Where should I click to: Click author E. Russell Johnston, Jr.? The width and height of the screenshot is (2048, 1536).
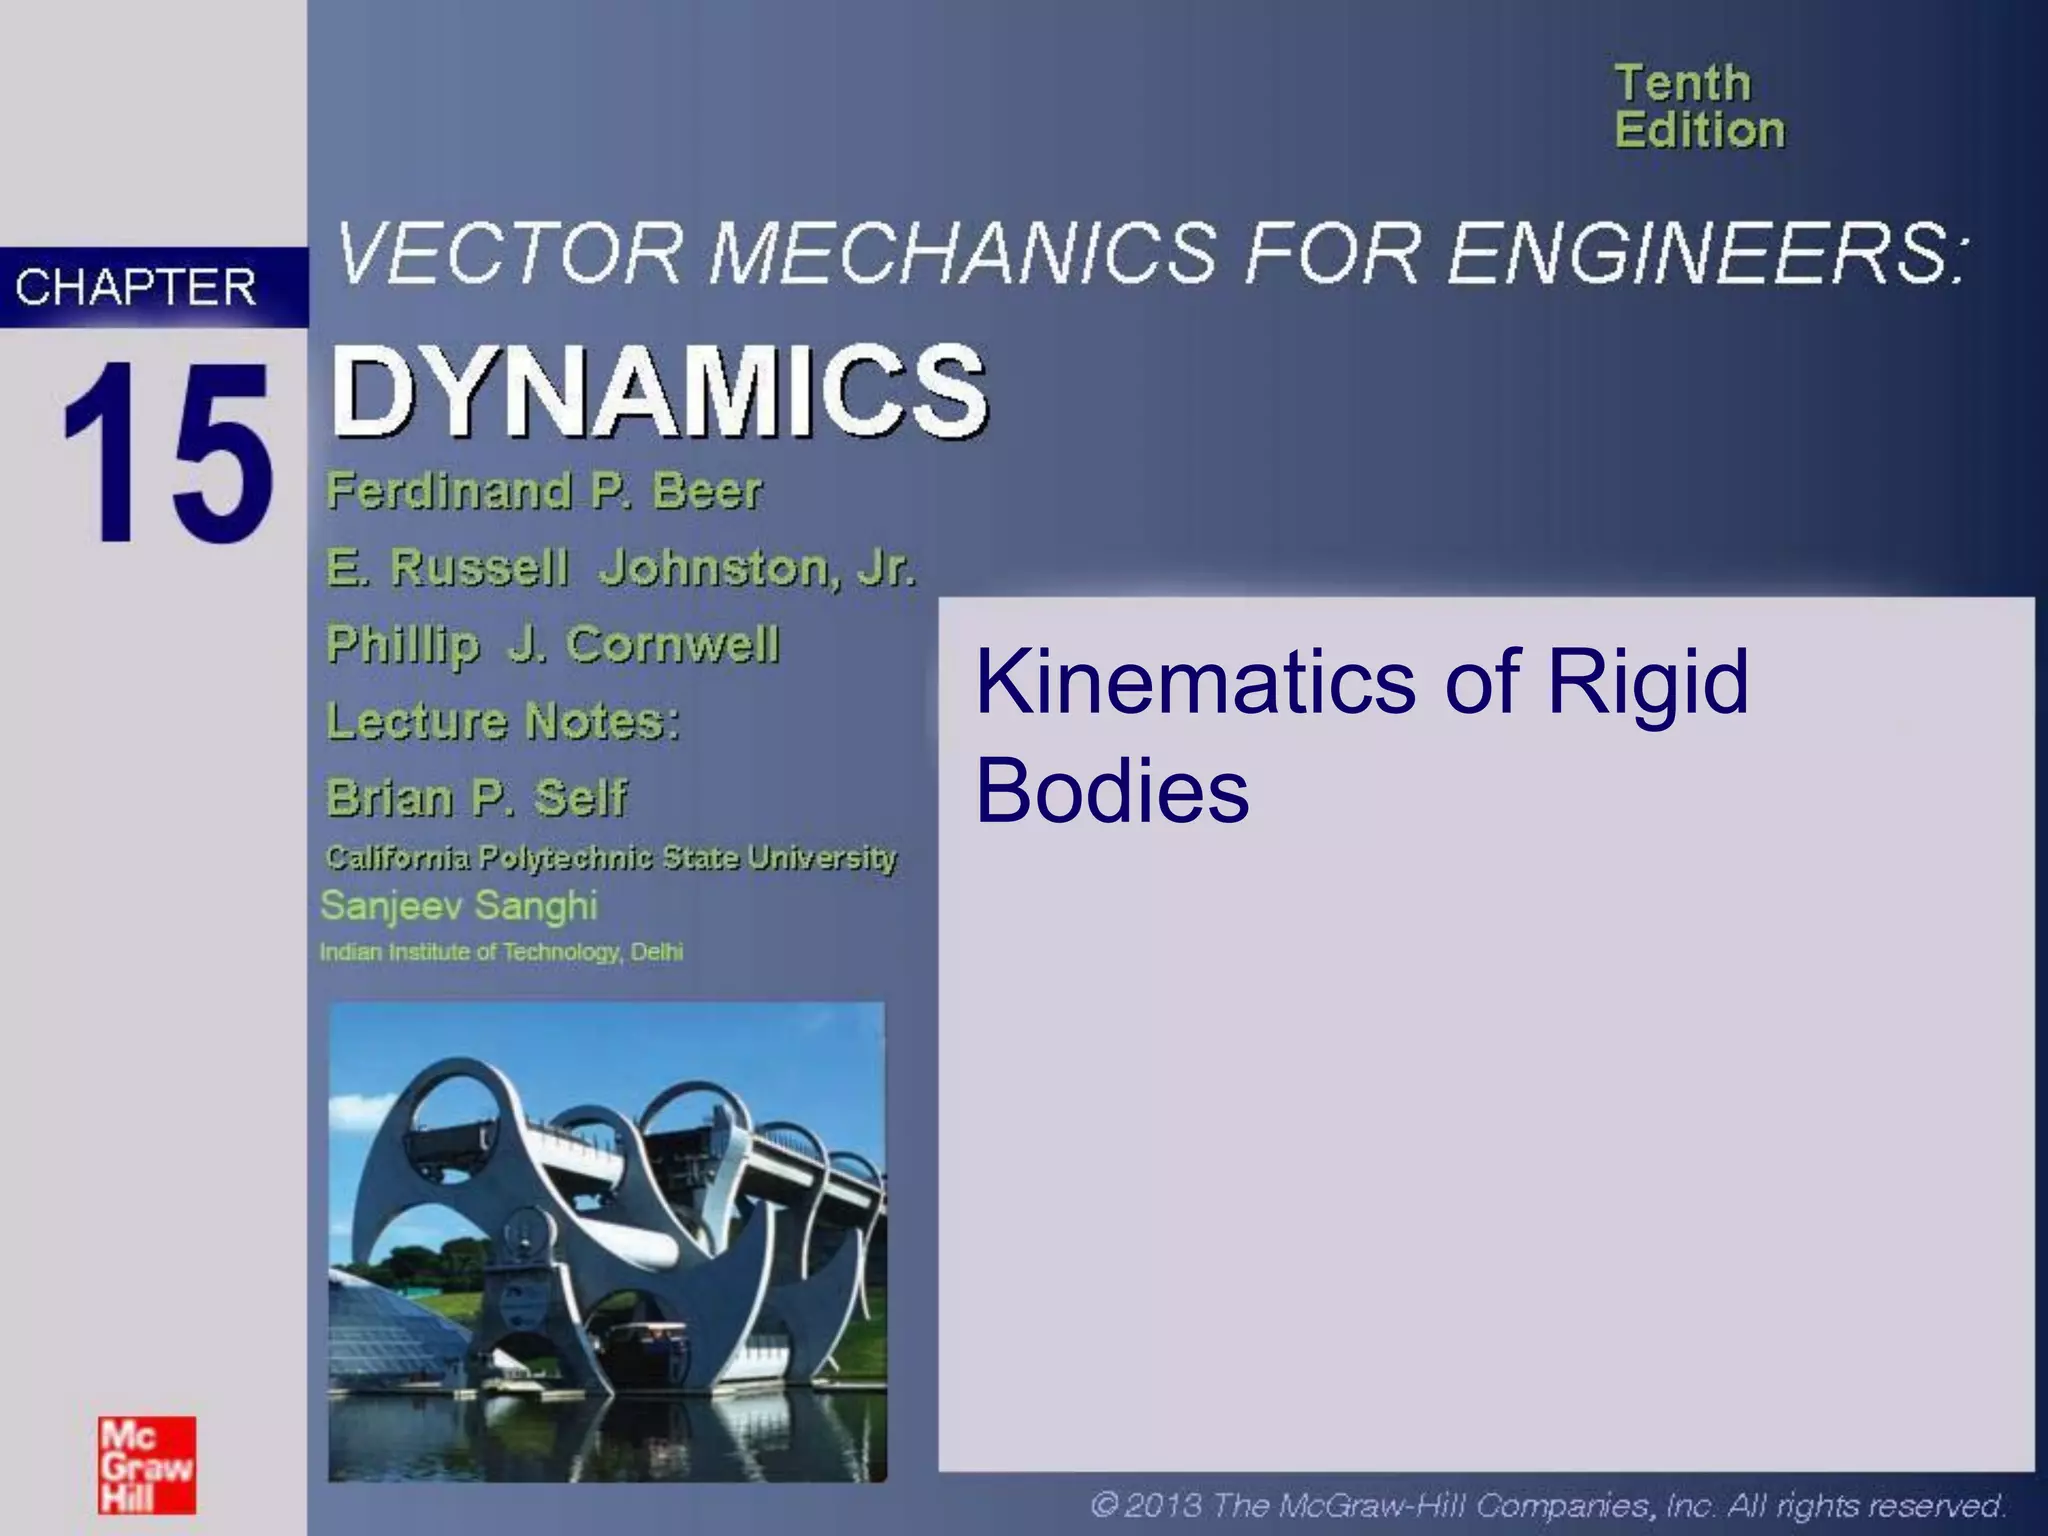click(x=620, y=568)
